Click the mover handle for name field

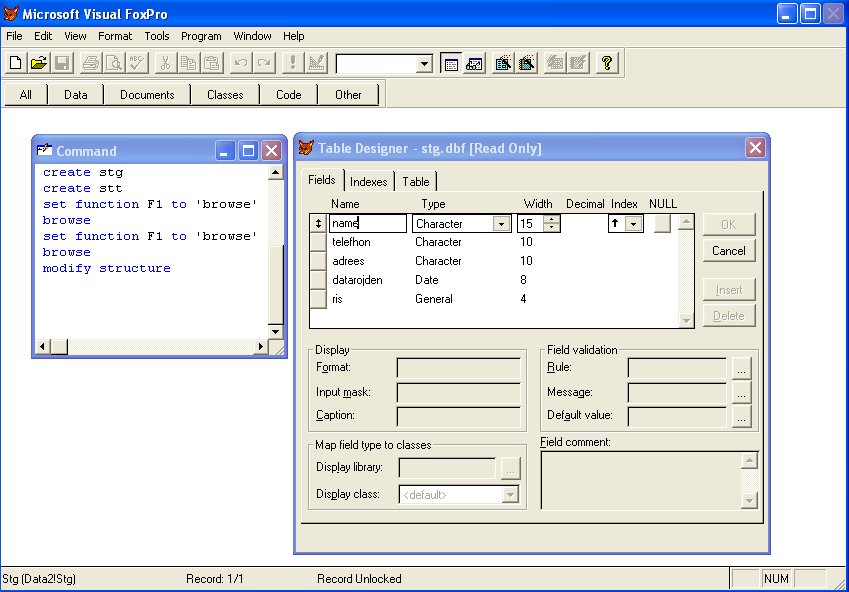[318, 223]
